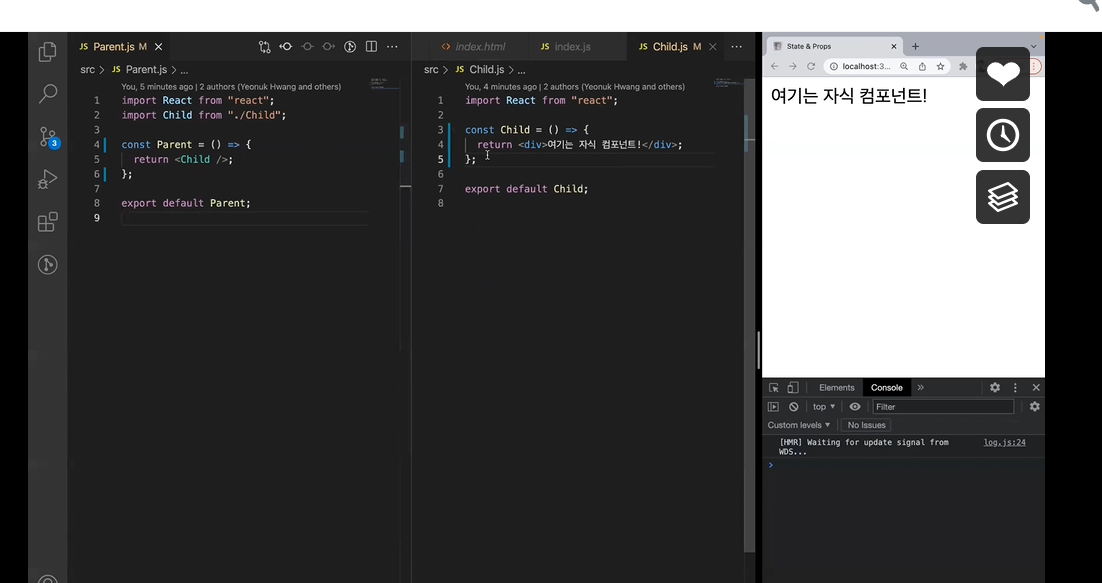
Task: Close the Child.js tab
Action: (713, 46)
